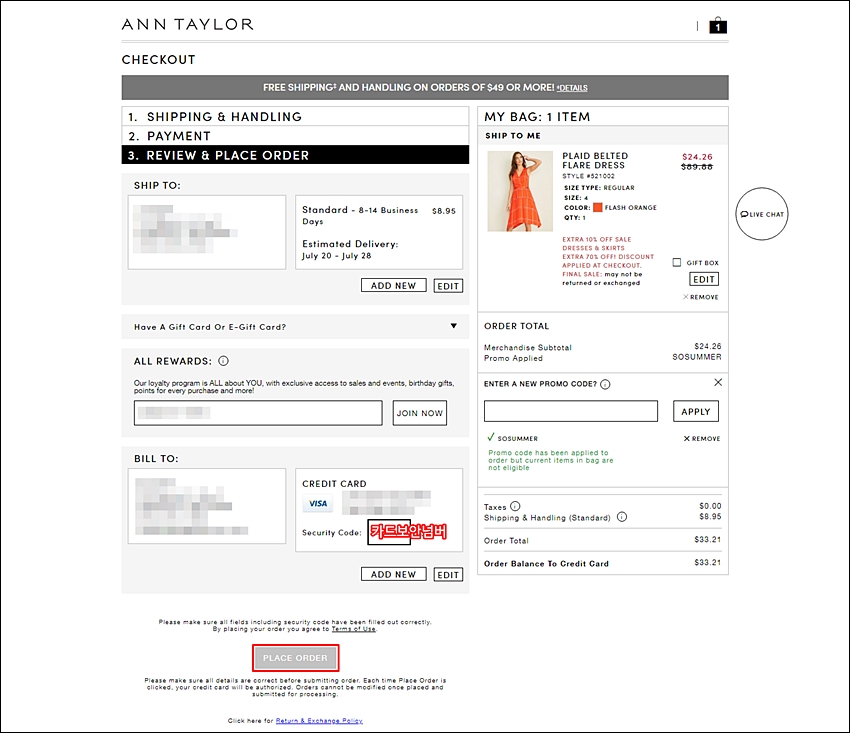Viewport: 850px width, 733px height.
Task: Click the Estimated Delivery dates text
Action: coord(337,256)
